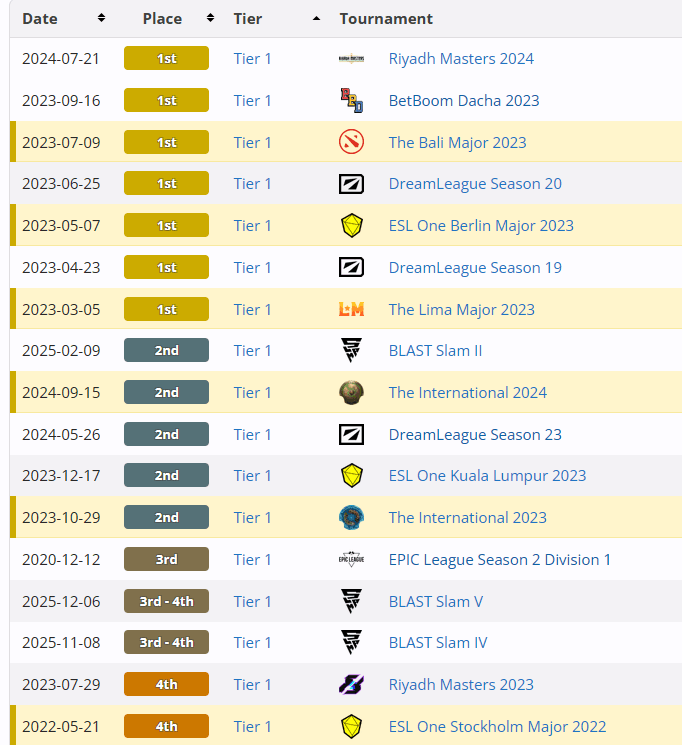
Task: Click the DreamLeague Season 20 logo icon
Action: coord(351,184)
